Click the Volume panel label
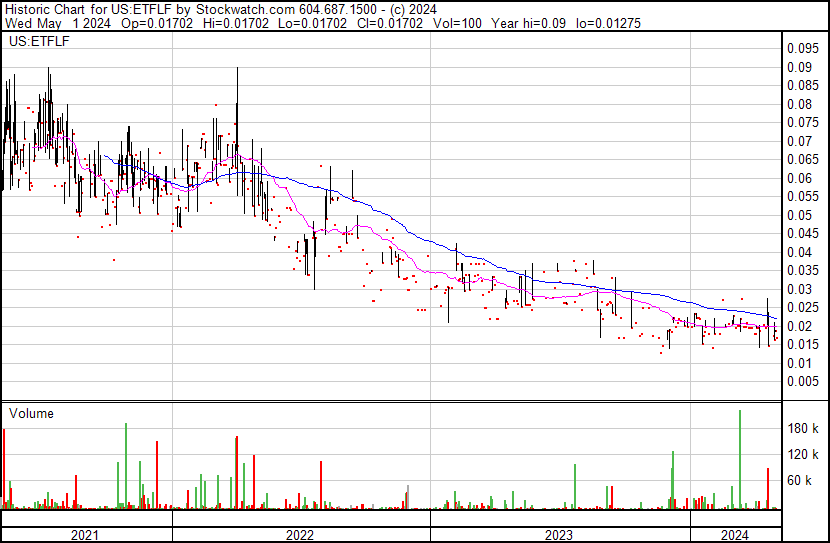 point(31,413)
